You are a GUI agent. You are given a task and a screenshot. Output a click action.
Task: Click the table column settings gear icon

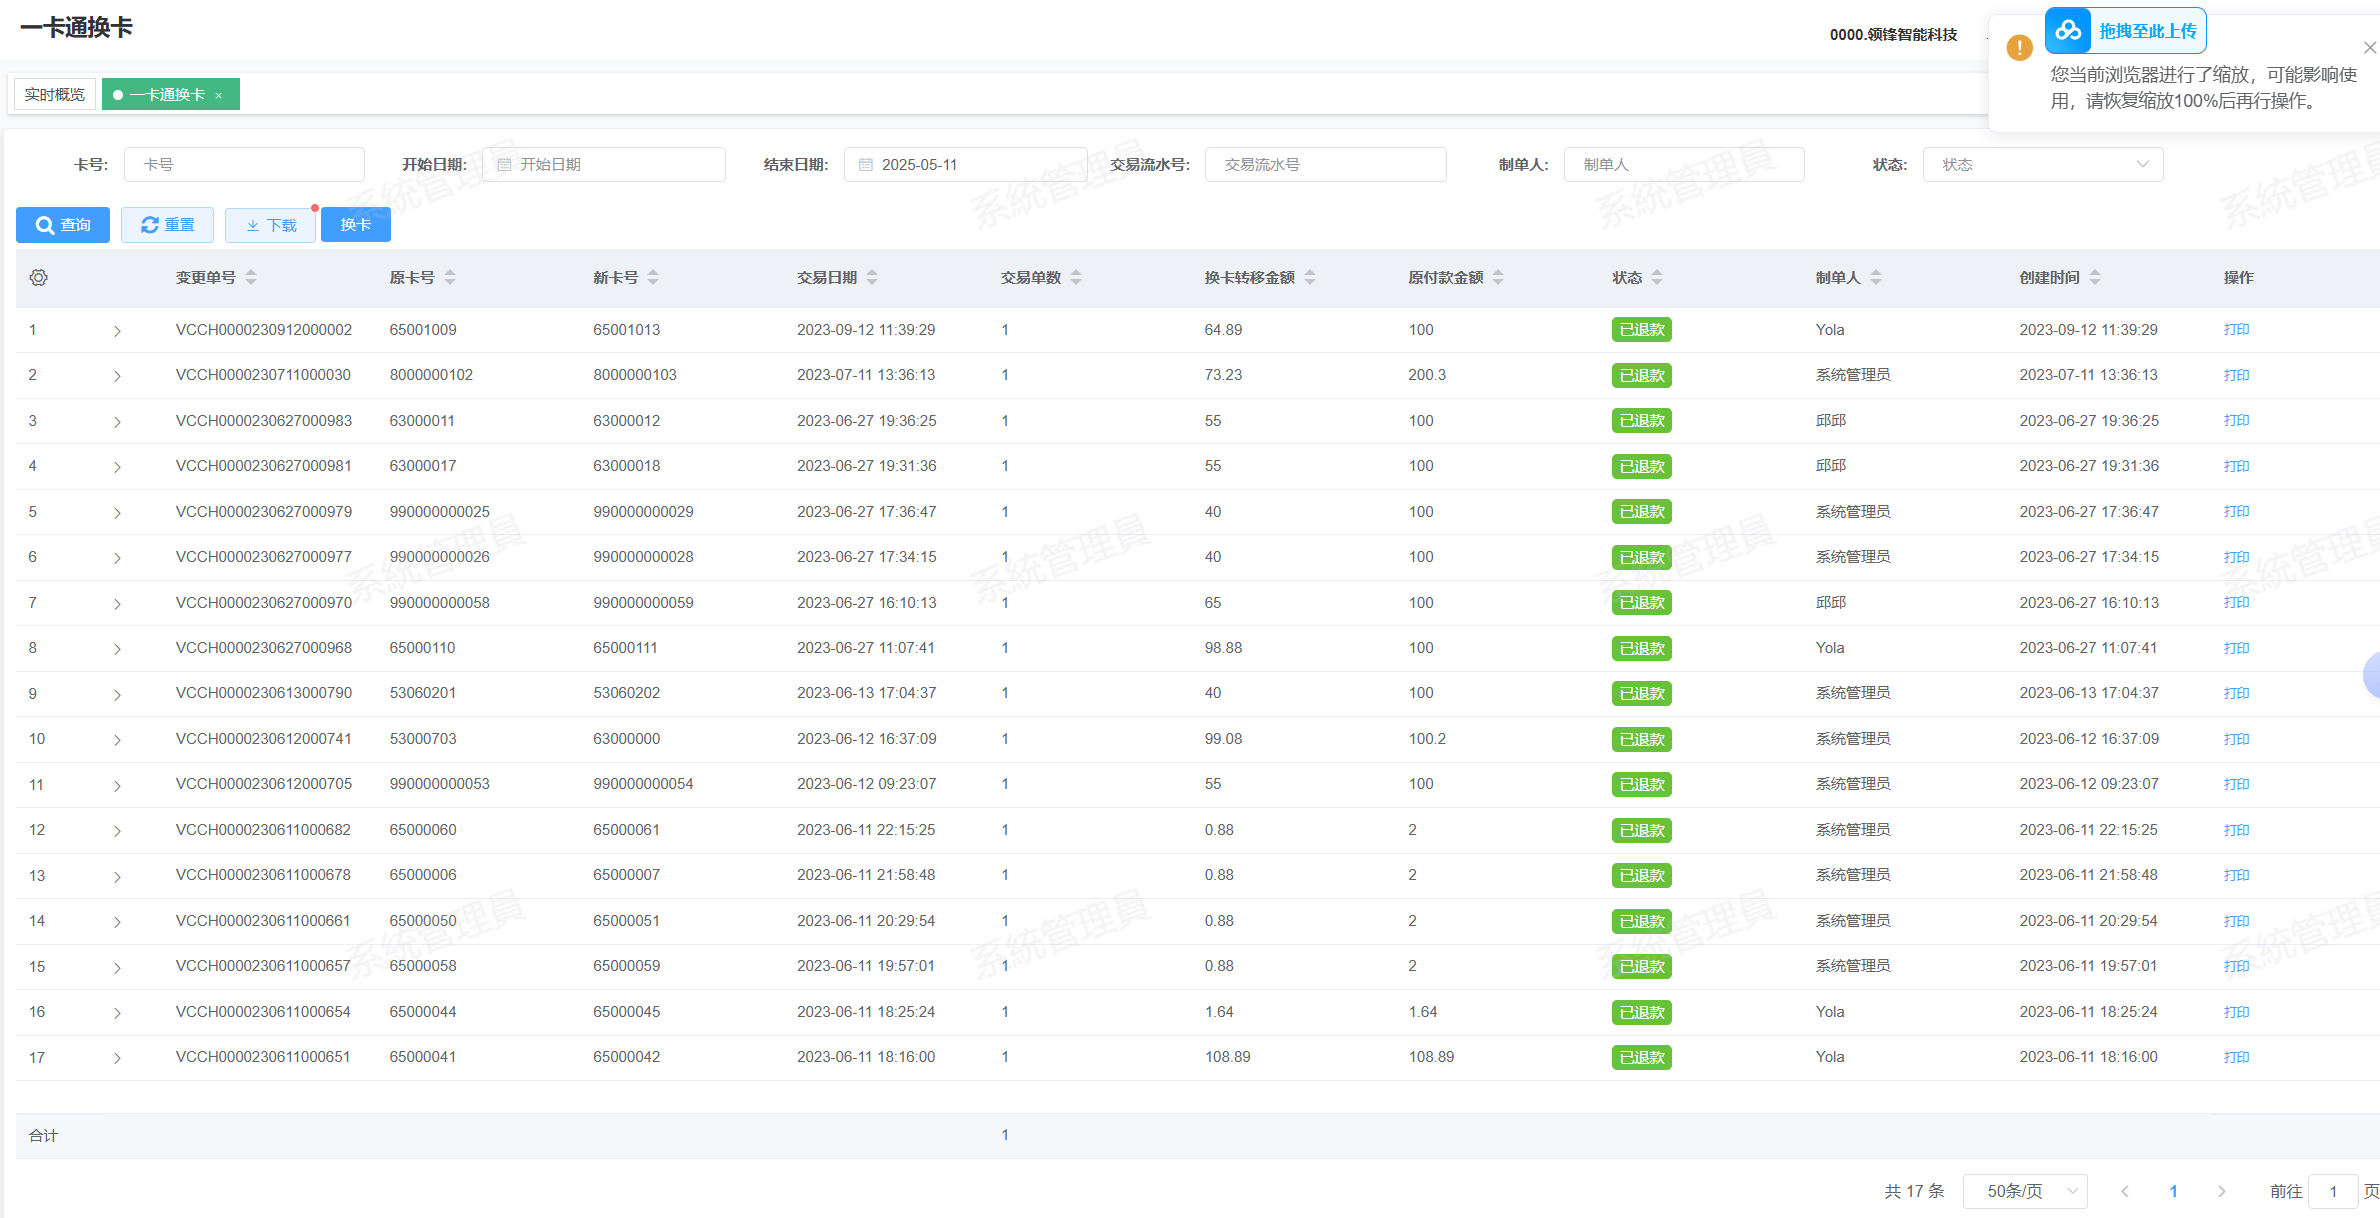(39, 278)
